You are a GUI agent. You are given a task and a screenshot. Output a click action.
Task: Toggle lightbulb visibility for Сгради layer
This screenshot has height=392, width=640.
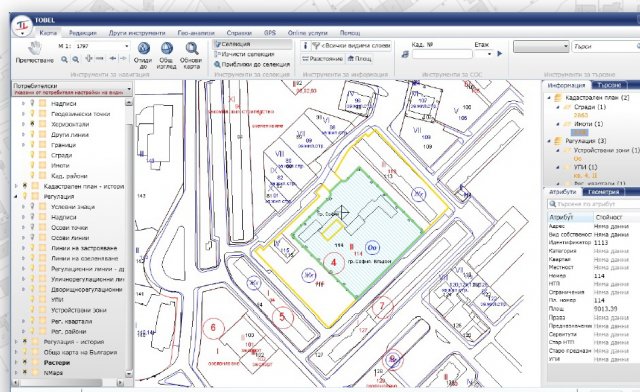[x=33, y=155]
